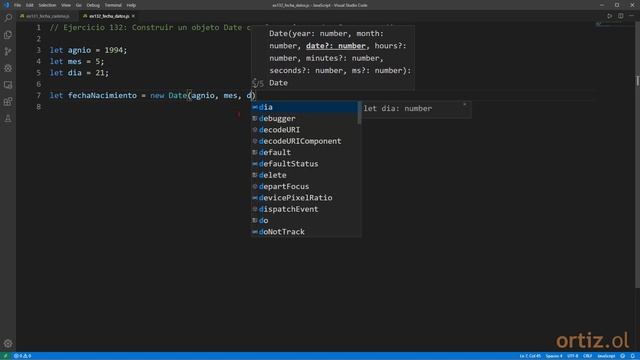Select the 'defaultStatus' suggestion
The height and width of the screenshot is (360, 640).
[304, 164]
